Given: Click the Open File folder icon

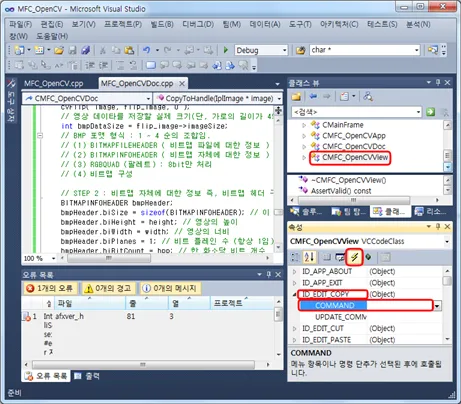Looking at the screenshot, I should pyautogui.click(x=59, y=50).
